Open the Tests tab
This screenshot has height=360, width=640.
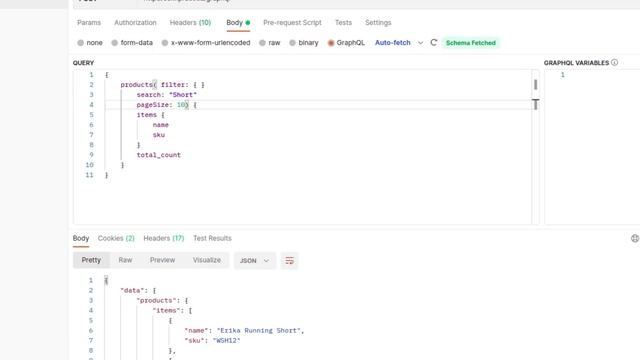tap(343, 22)
